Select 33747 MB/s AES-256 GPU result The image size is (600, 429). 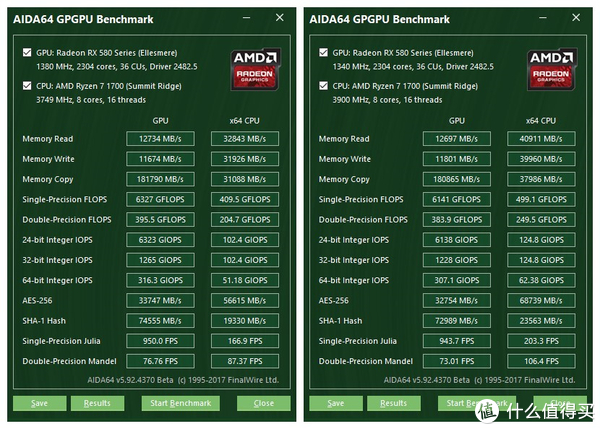160,300
